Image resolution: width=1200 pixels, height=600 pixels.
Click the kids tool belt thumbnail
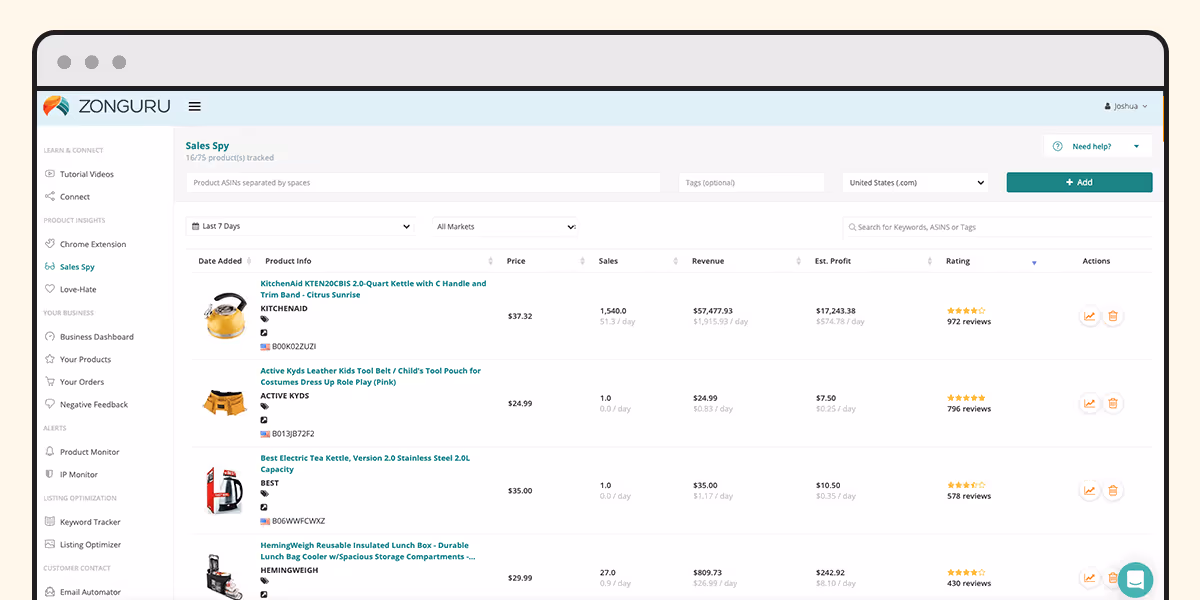pos(225,402)
